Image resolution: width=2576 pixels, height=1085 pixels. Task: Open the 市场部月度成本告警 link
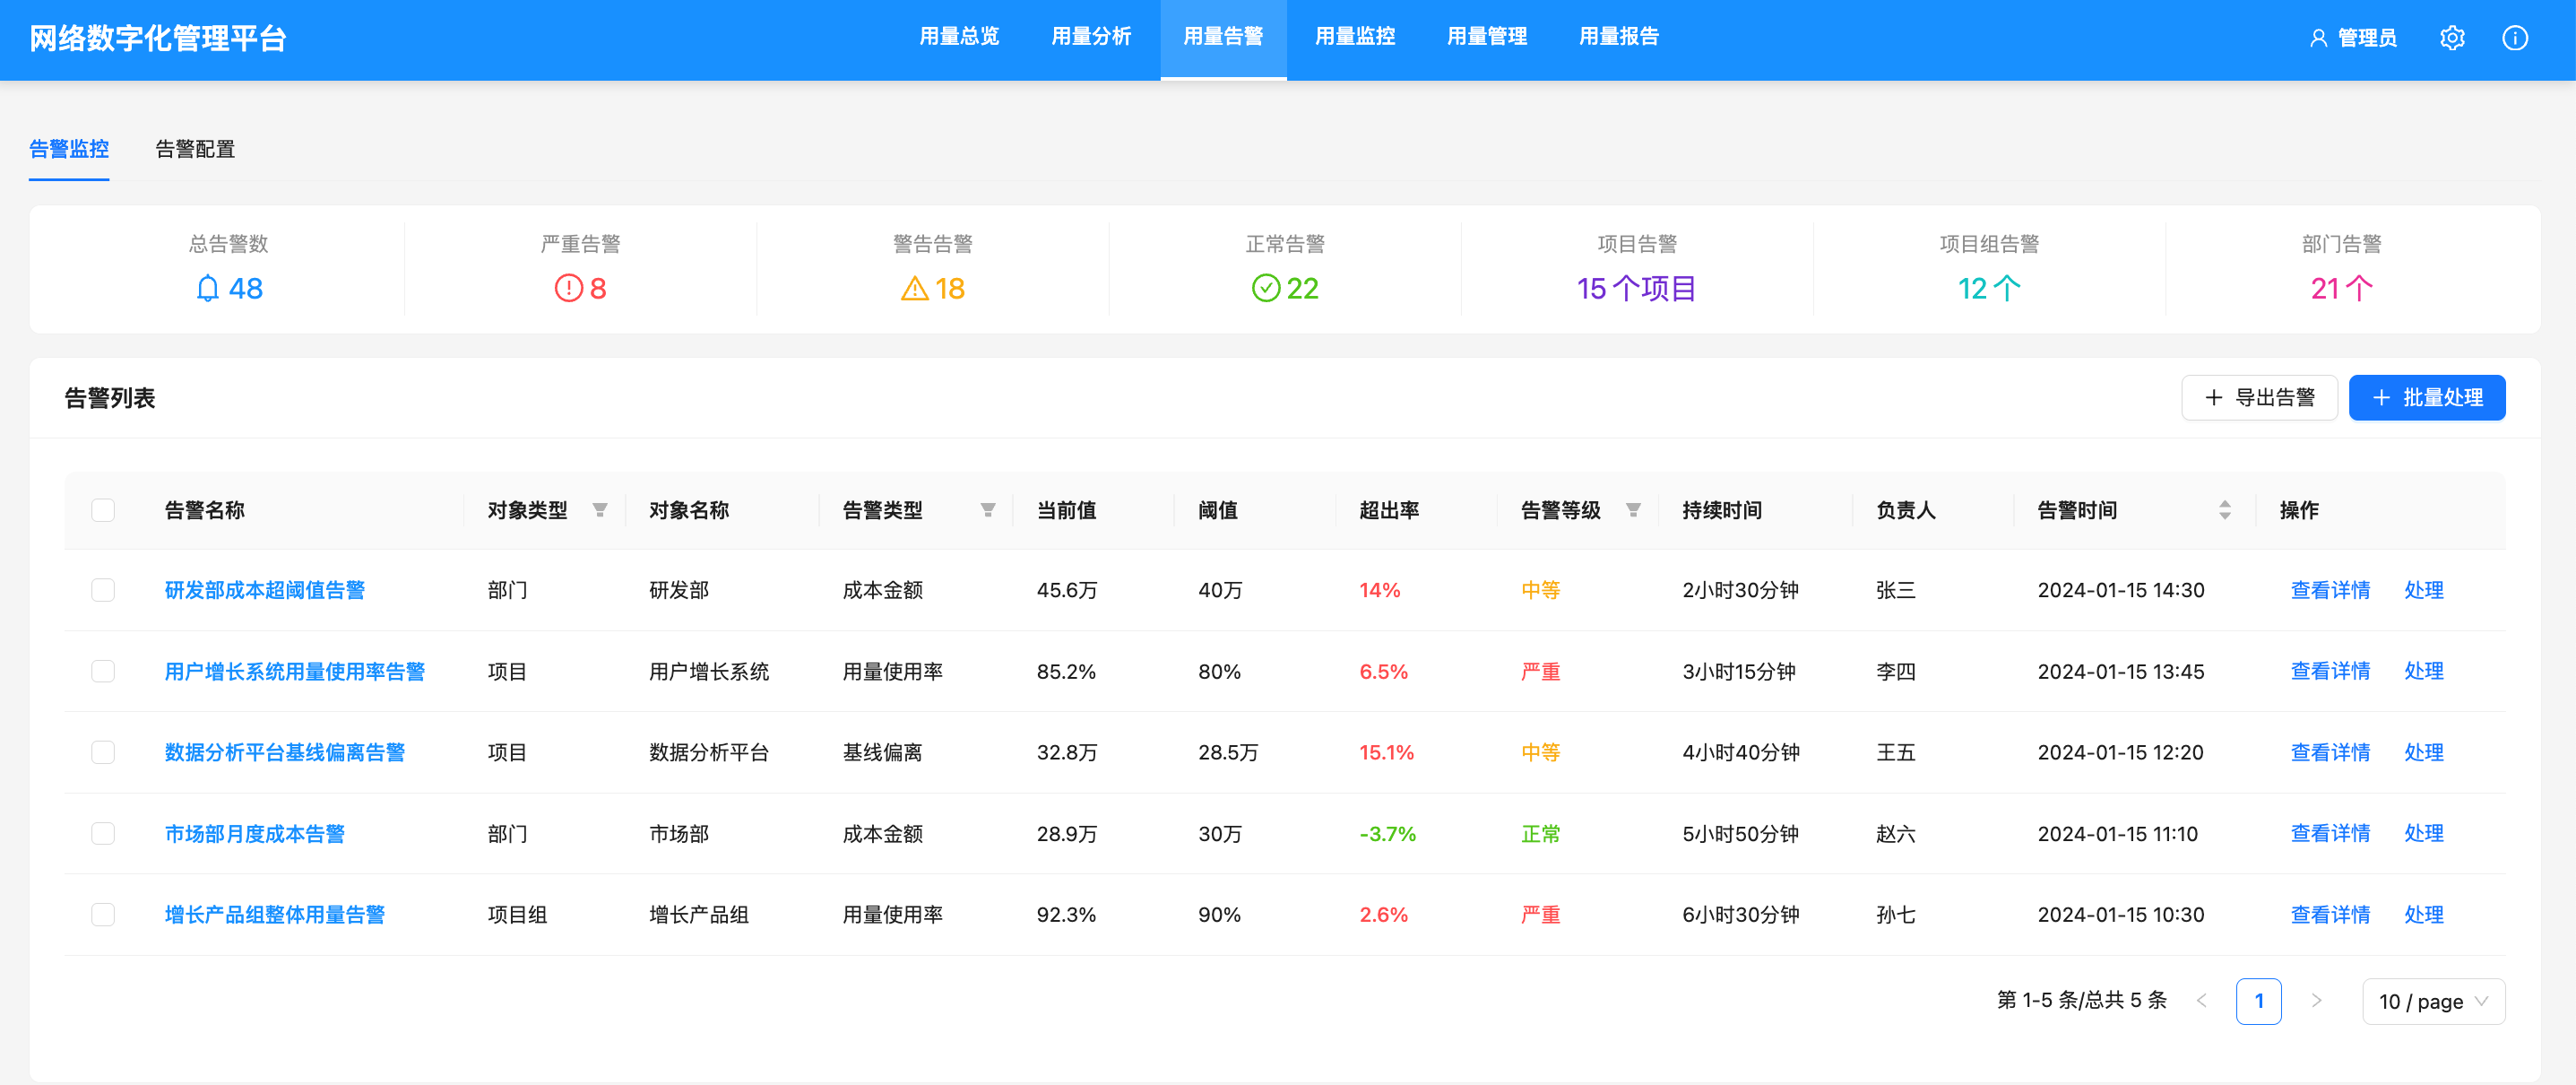point(255,833)
